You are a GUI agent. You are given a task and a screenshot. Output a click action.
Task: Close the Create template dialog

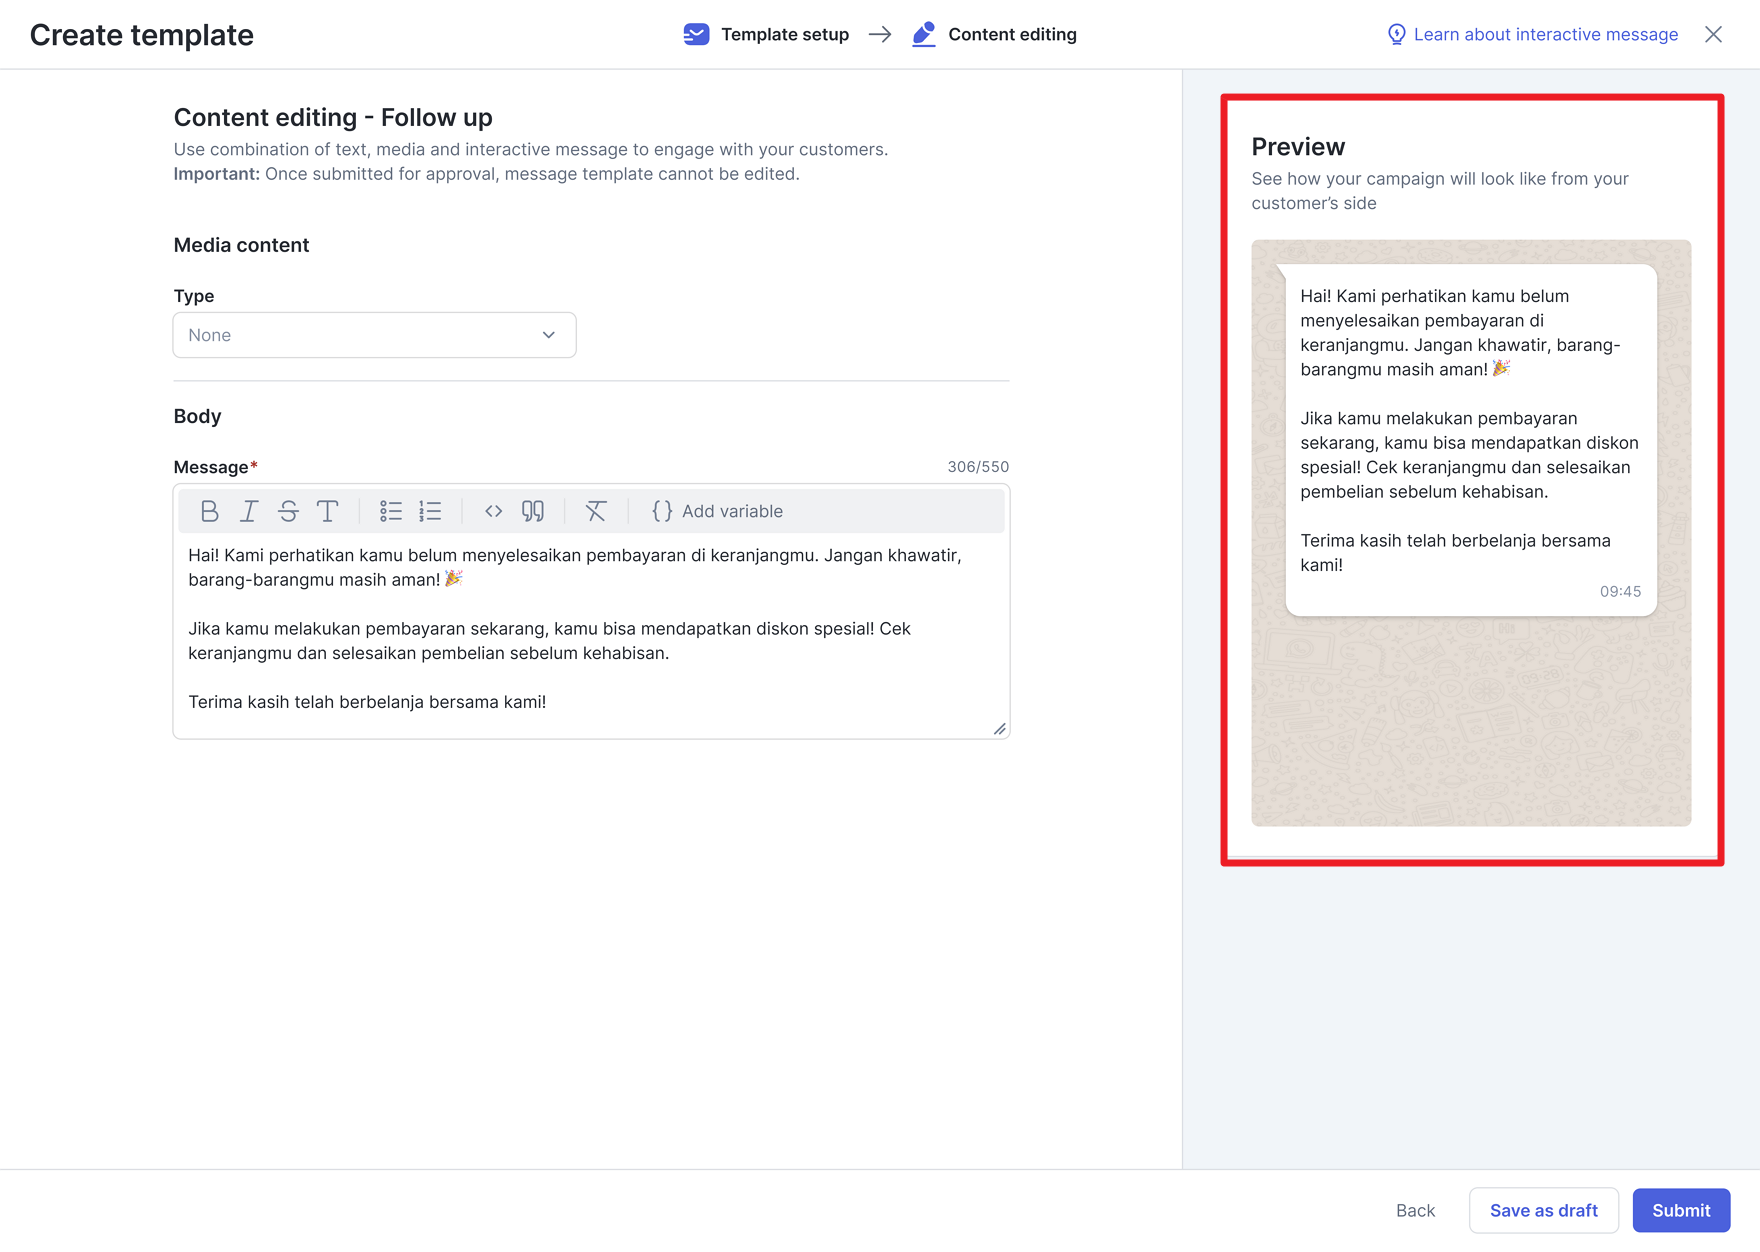1713,34
